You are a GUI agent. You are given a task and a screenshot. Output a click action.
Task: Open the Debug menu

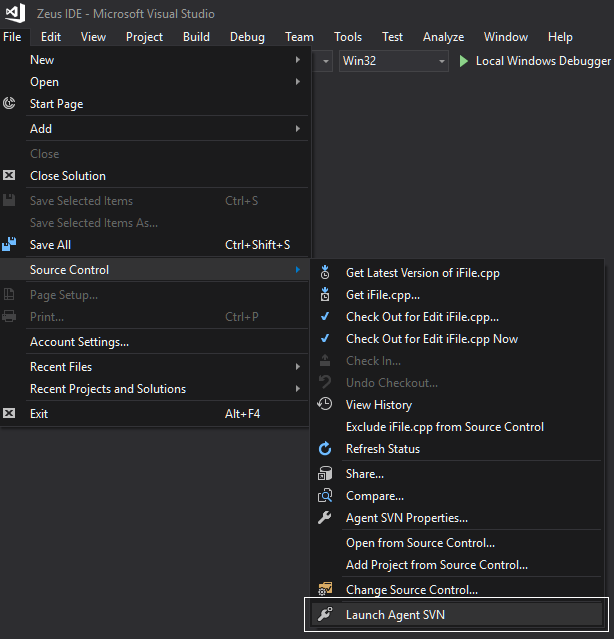pos(247,37)
